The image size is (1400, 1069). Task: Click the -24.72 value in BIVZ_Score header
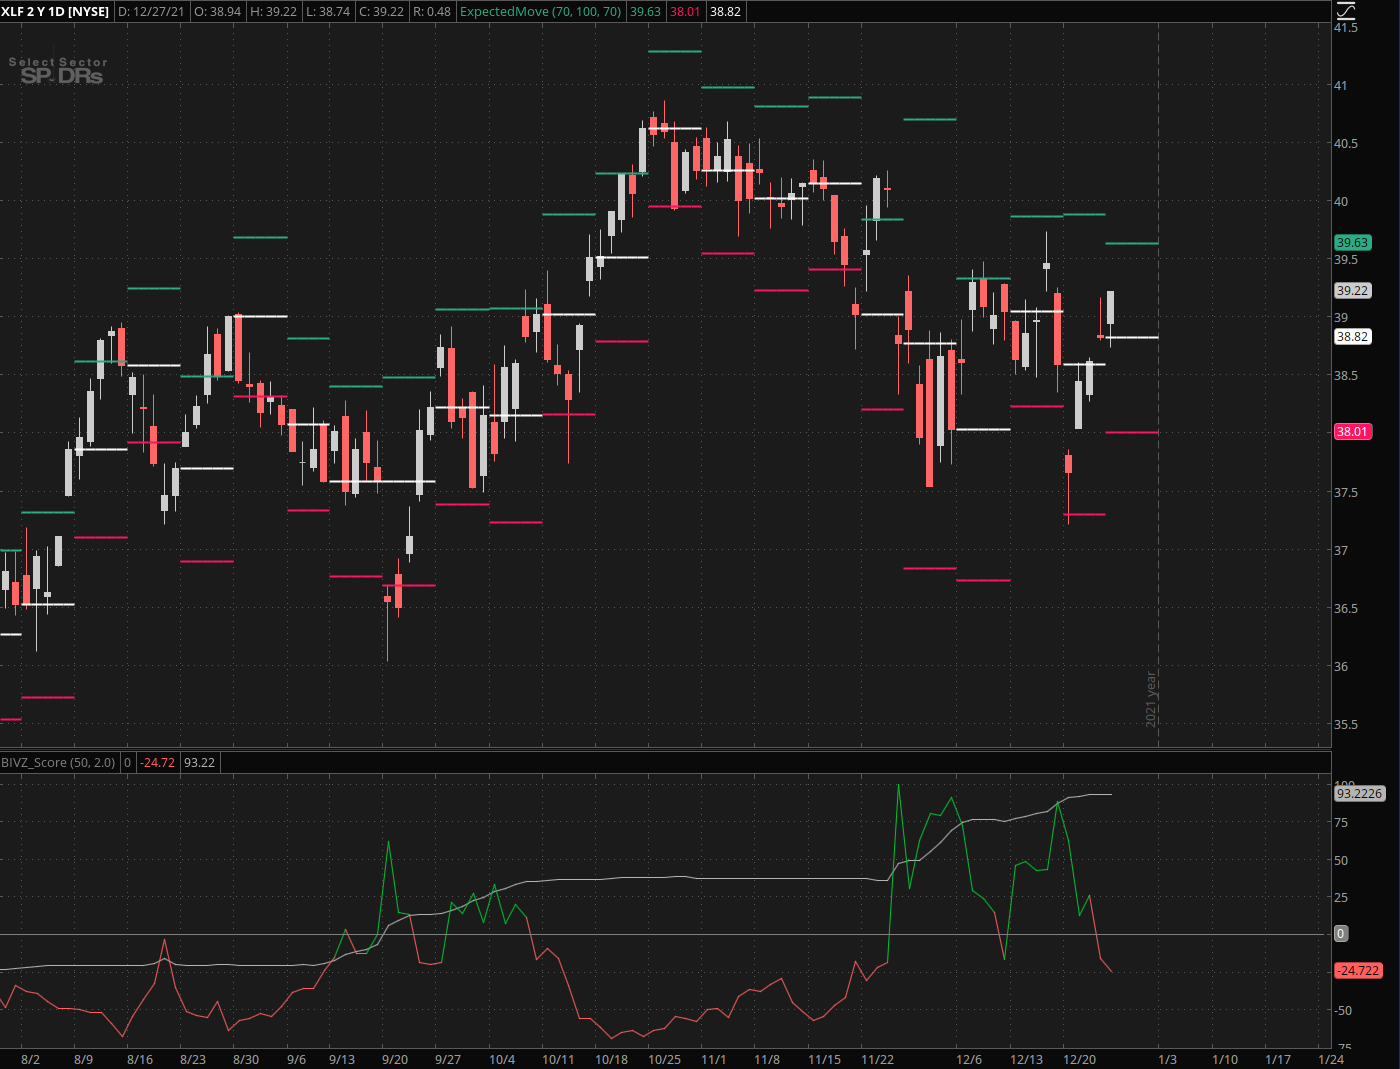tap(157, 763)
